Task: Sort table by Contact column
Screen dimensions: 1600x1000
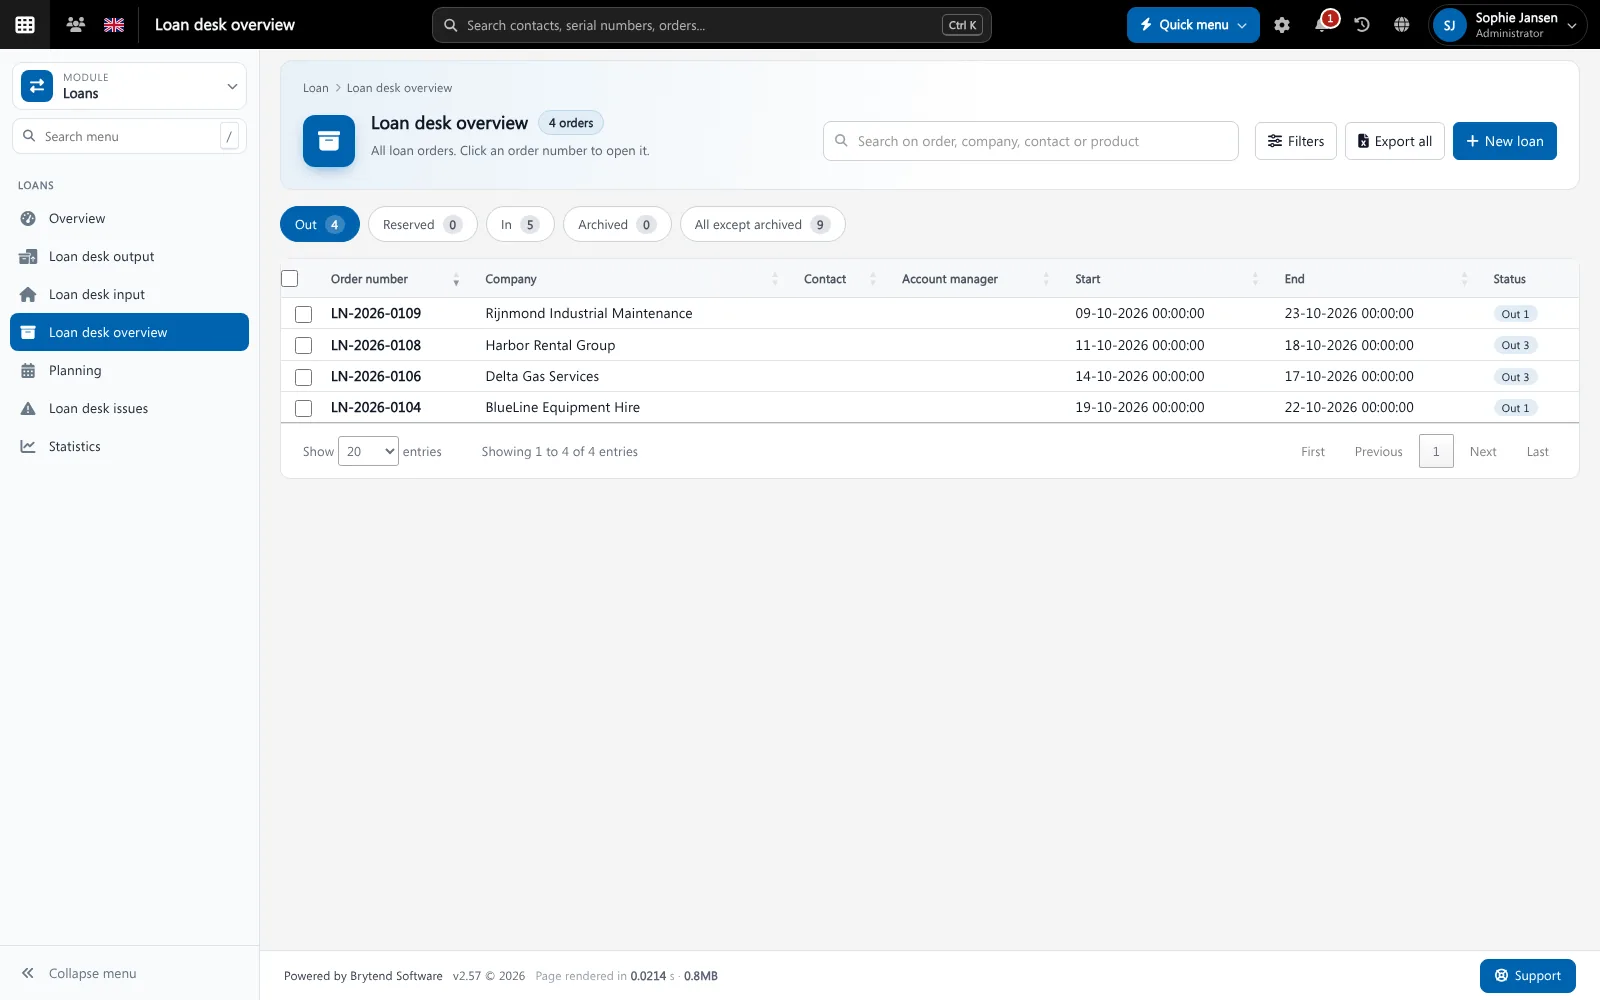Action: tap(839, 279)
